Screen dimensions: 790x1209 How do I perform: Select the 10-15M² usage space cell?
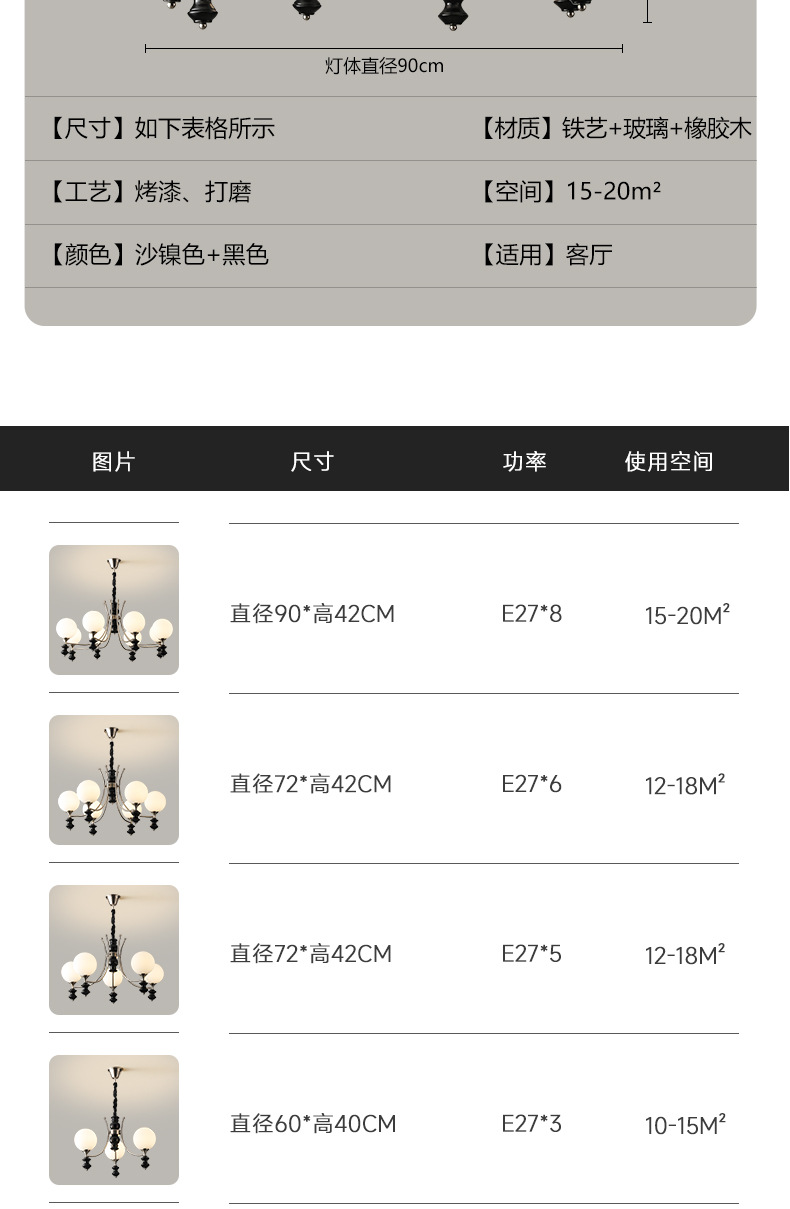[685, 1125]
